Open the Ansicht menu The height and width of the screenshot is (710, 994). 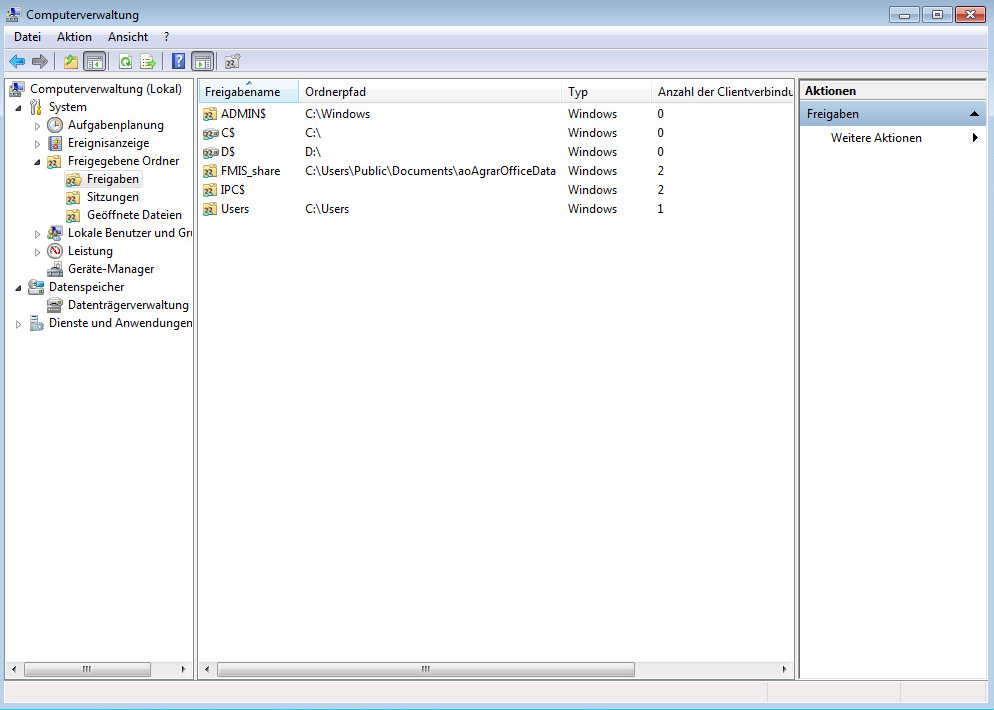[x=127, y=37]
